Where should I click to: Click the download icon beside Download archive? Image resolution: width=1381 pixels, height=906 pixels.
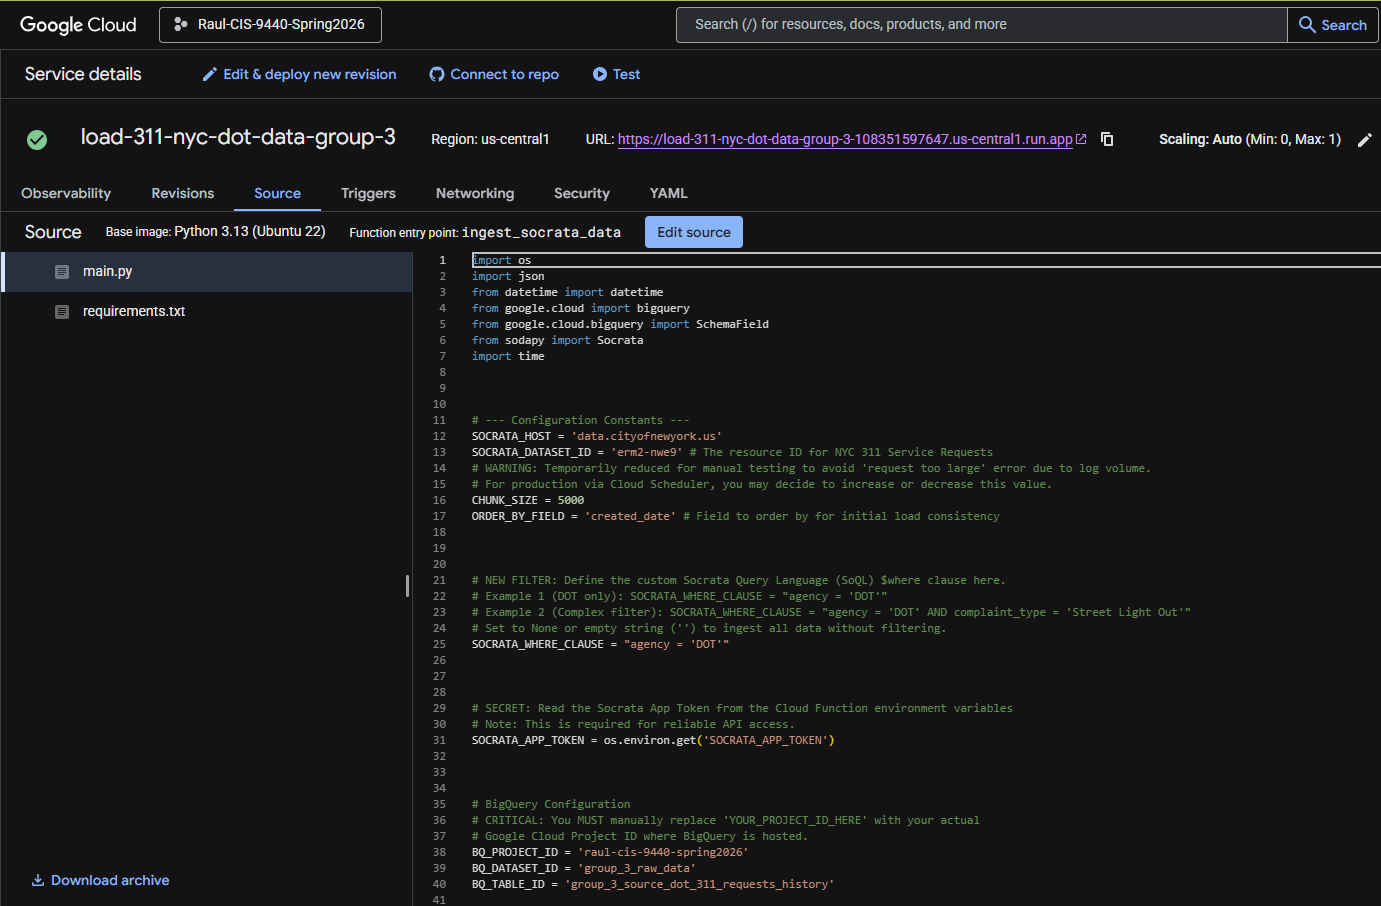(x=38, y=880)
